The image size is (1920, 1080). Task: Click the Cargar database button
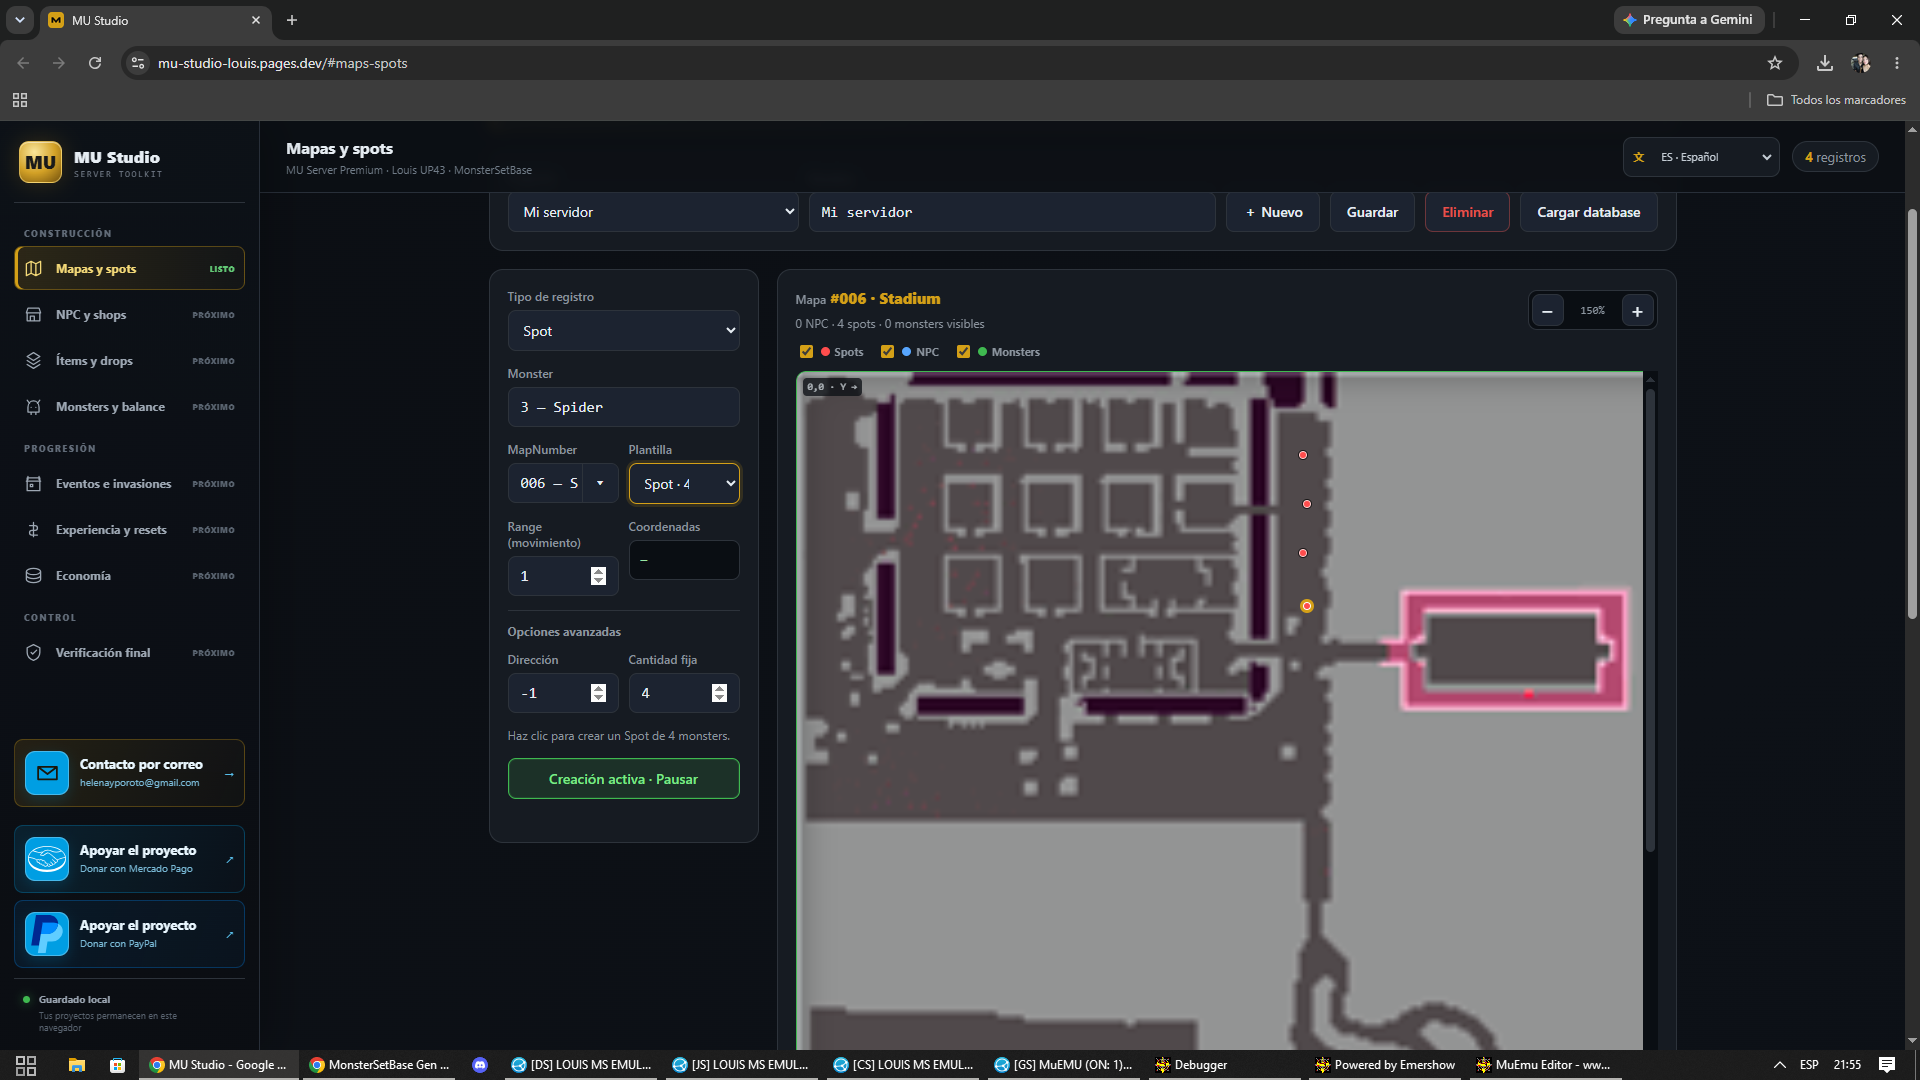(x=1588, y=212)
